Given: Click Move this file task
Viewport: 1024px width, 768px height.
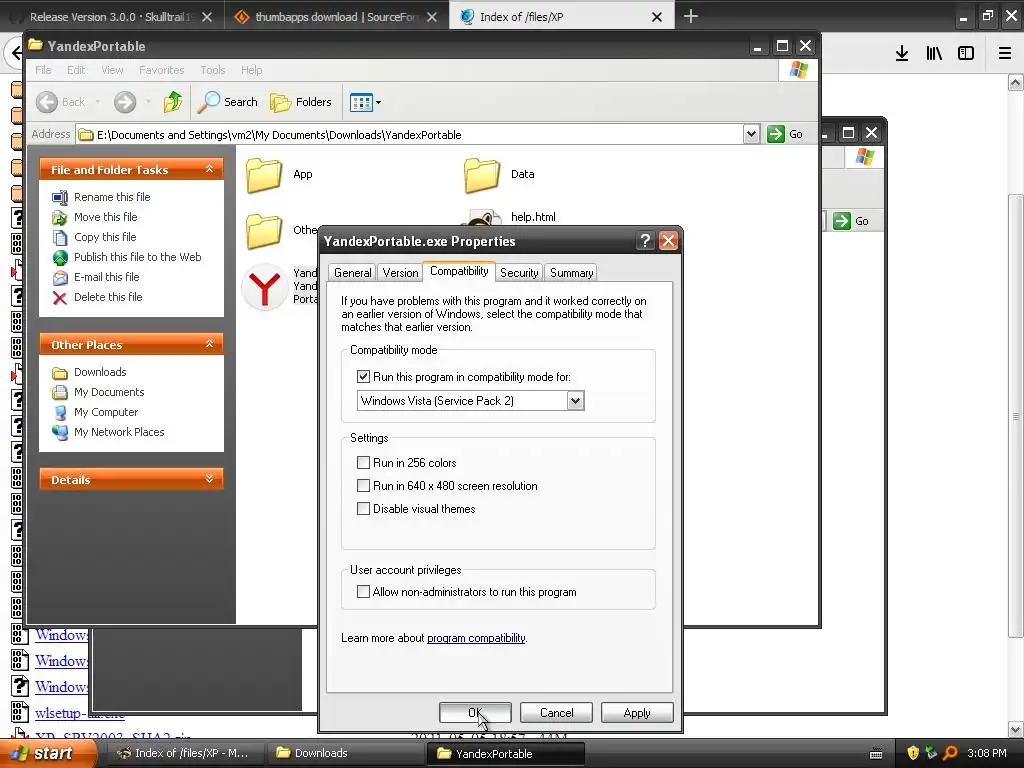Looking at the screenshot, I should 105,217.
